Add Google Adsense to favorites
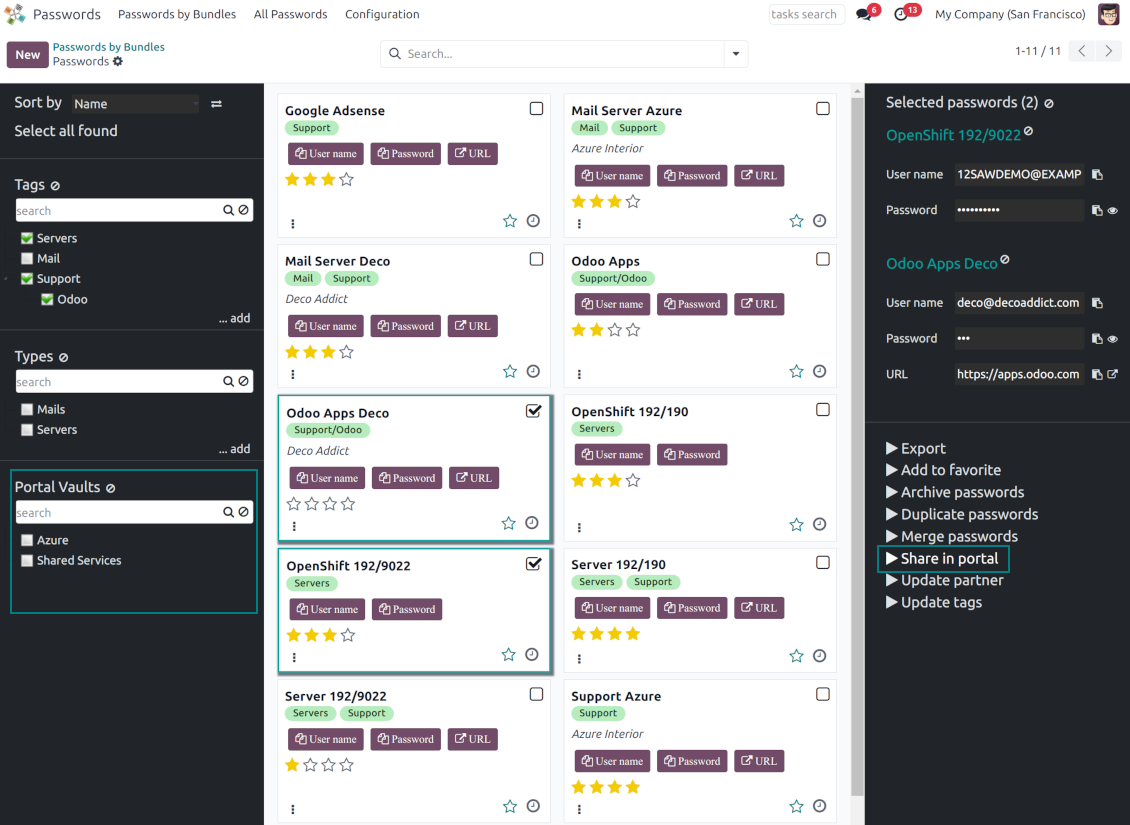Viewport: 1130px width, 825px height. [x=510, y=221]
